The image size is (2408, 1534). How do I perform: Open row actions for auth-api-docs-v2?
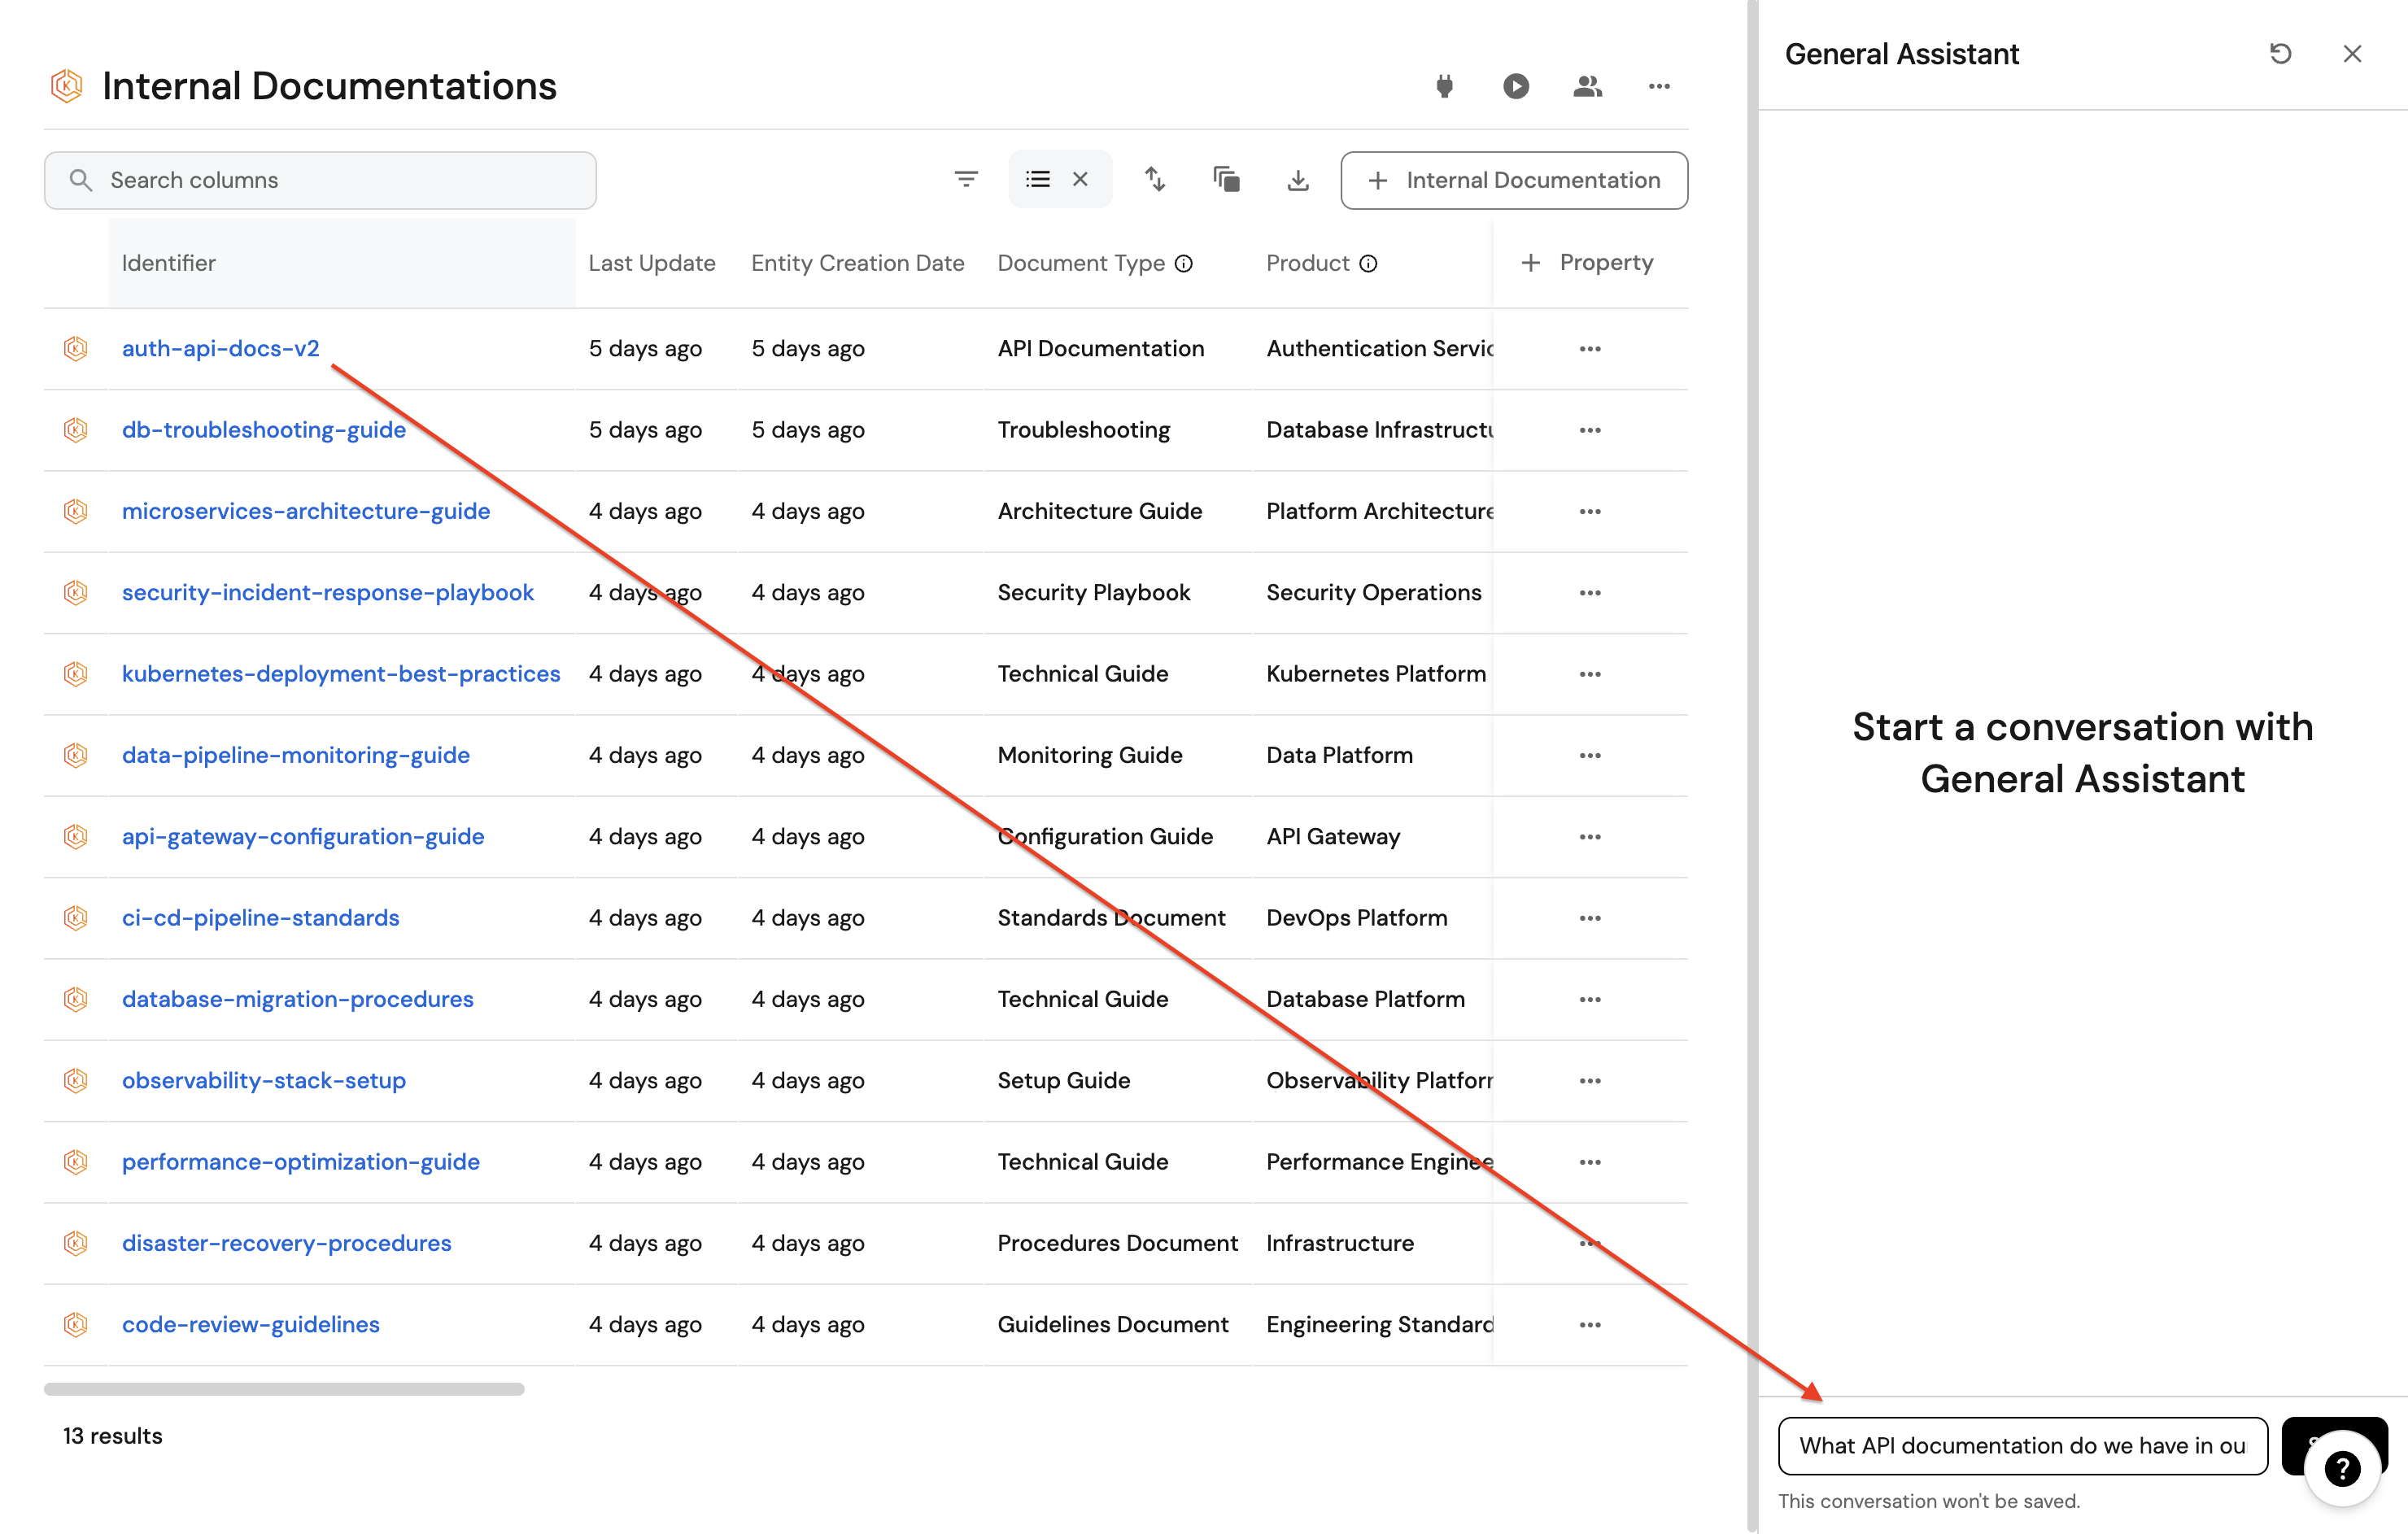[x=1590, y=349]
